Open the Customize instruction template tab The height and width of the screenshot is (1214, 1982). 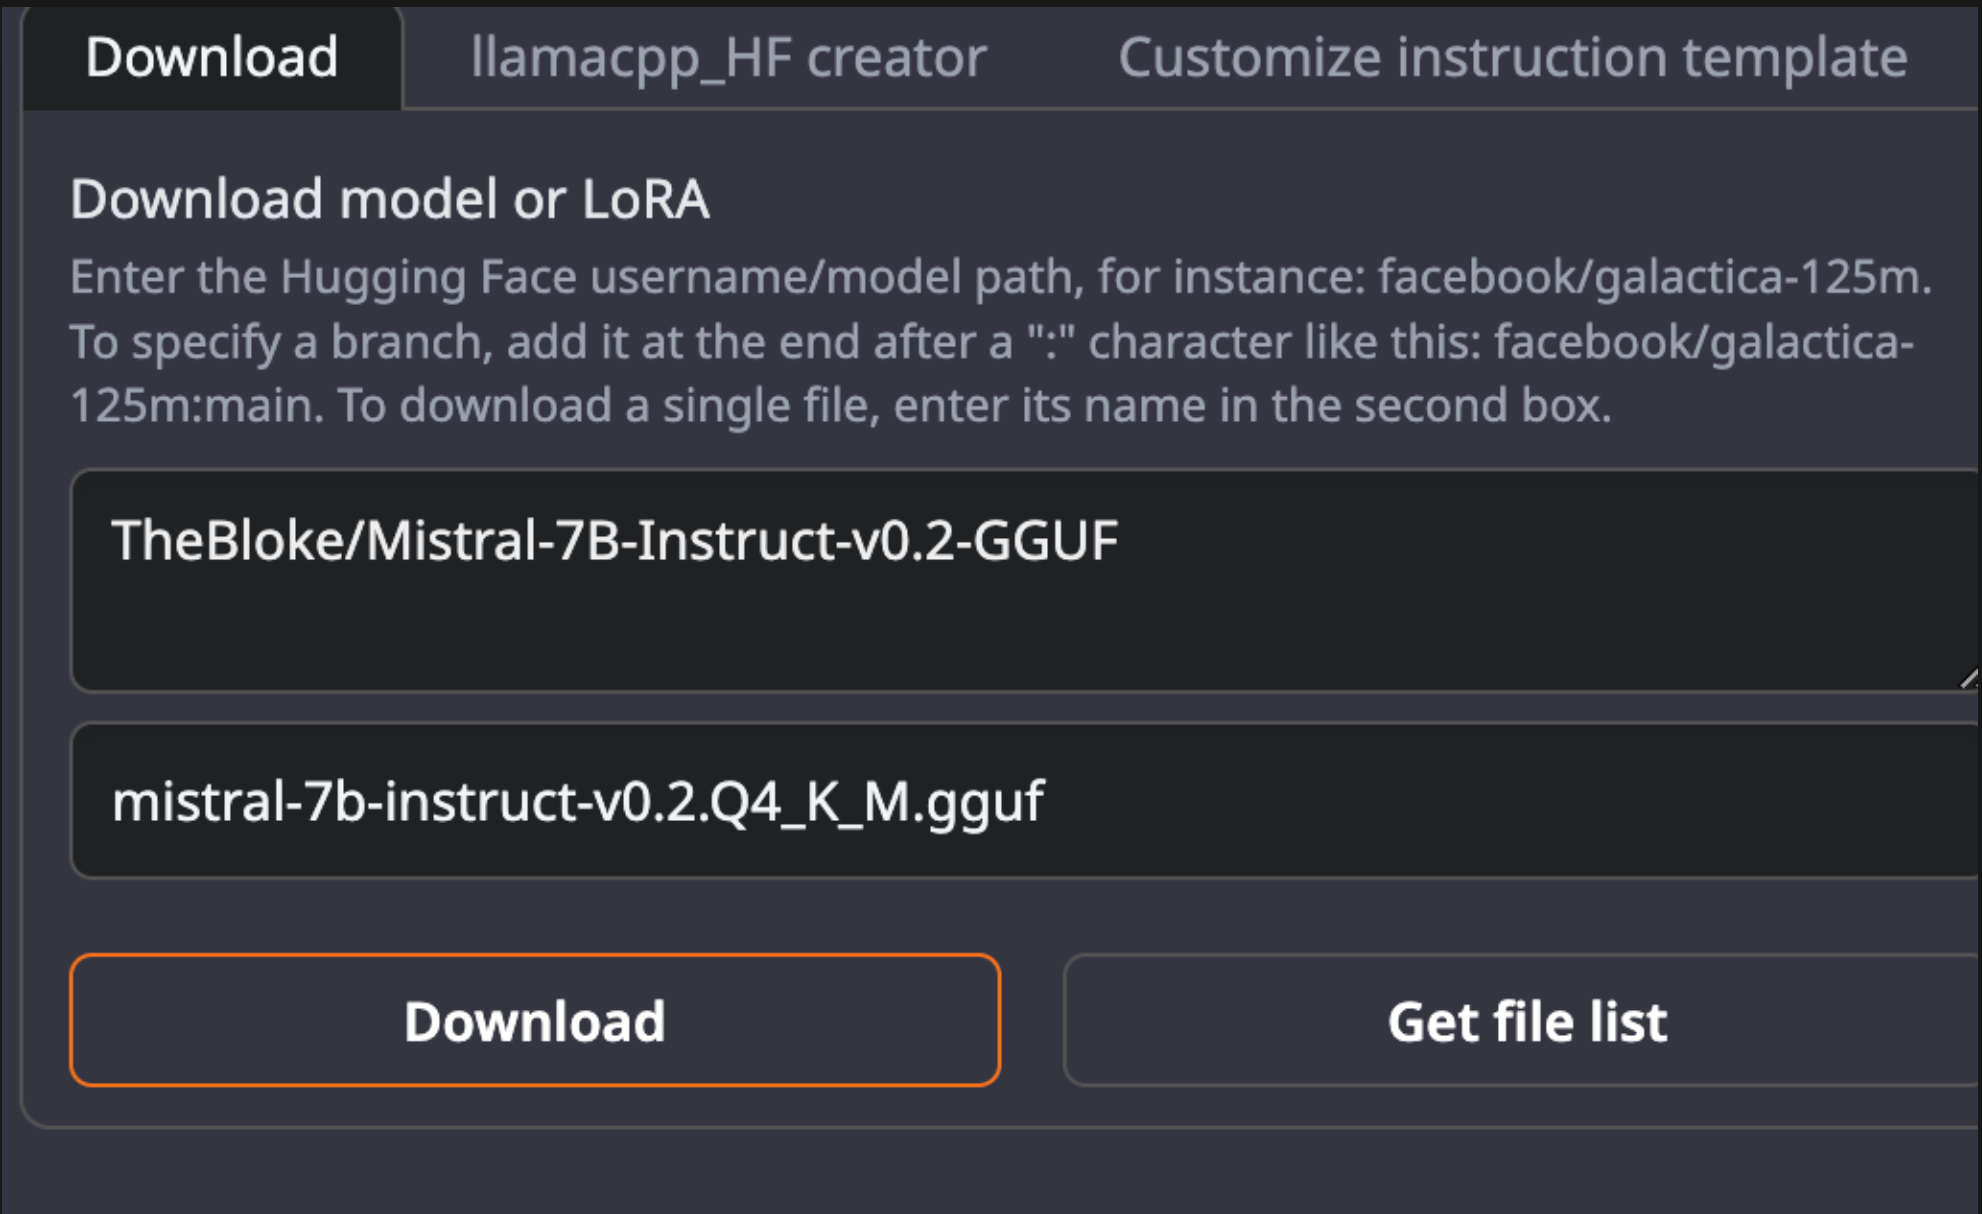1512,58
